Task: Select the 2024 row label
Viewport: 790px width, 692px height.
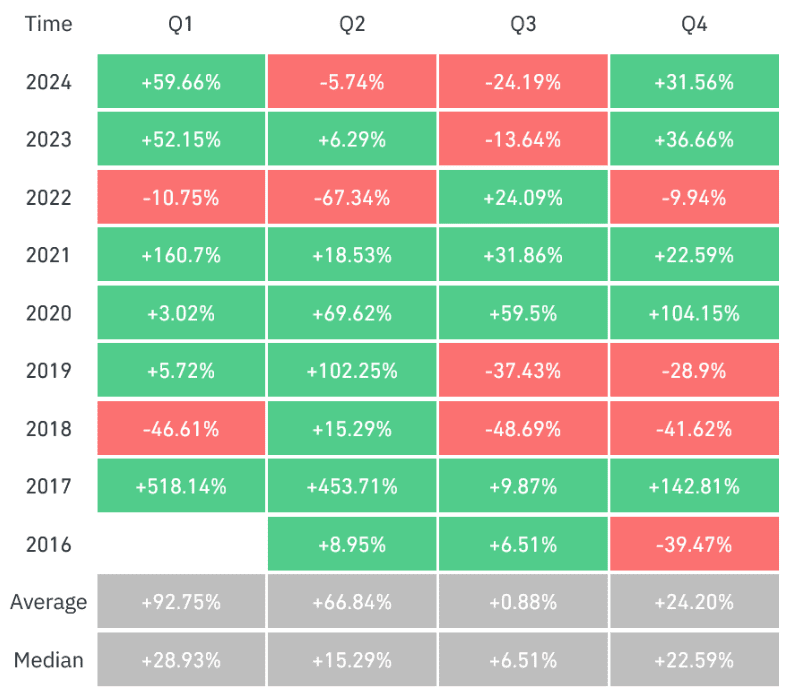Action: 49,82
